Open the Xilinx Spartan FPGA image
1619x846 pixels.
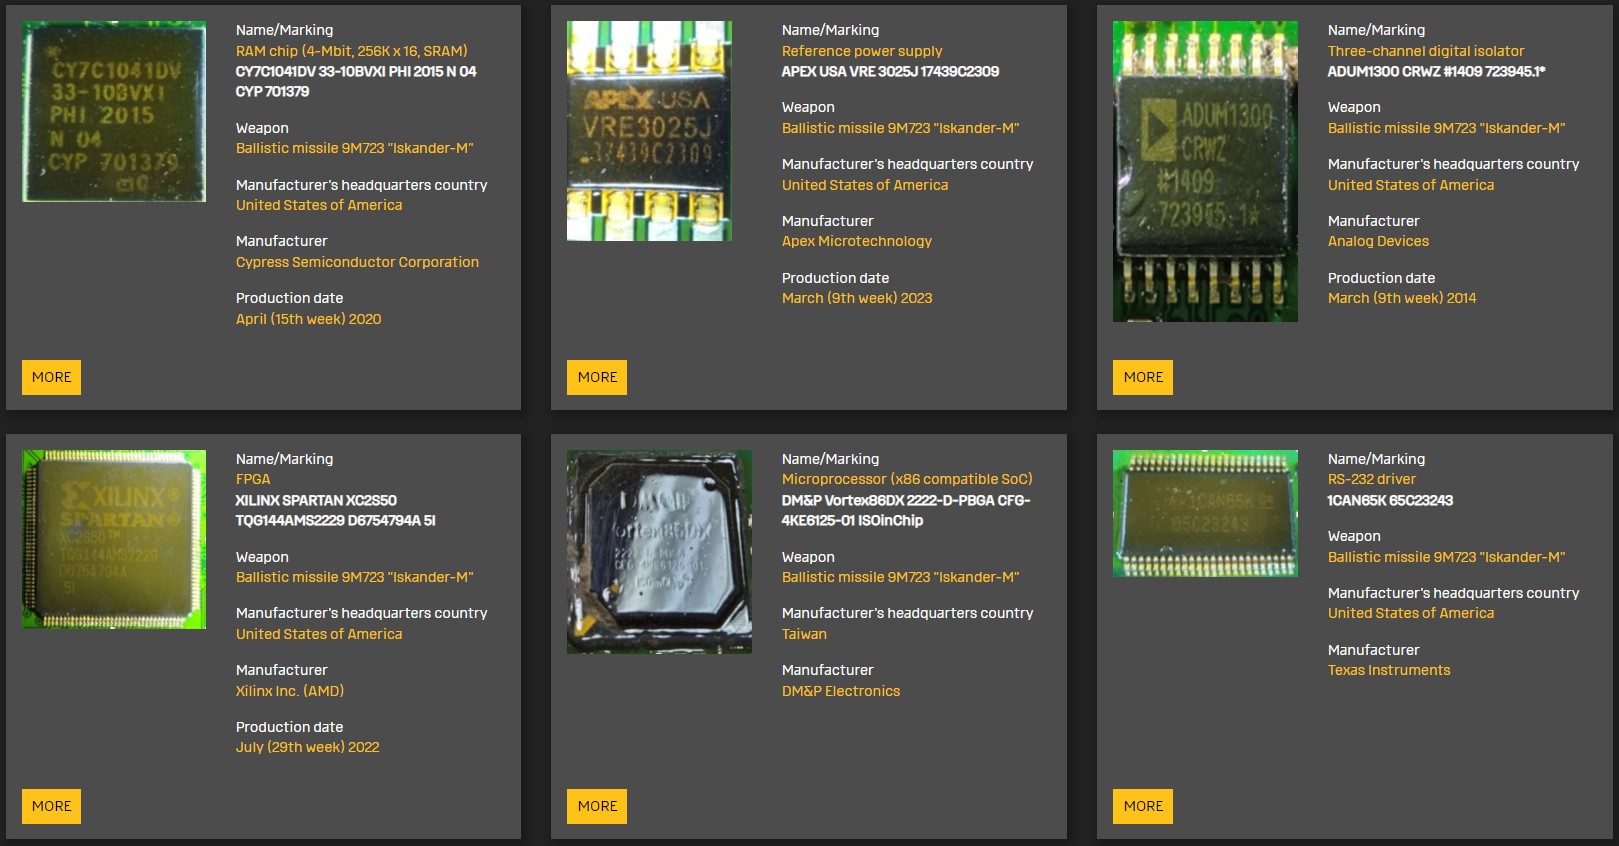tap(114, 539)
